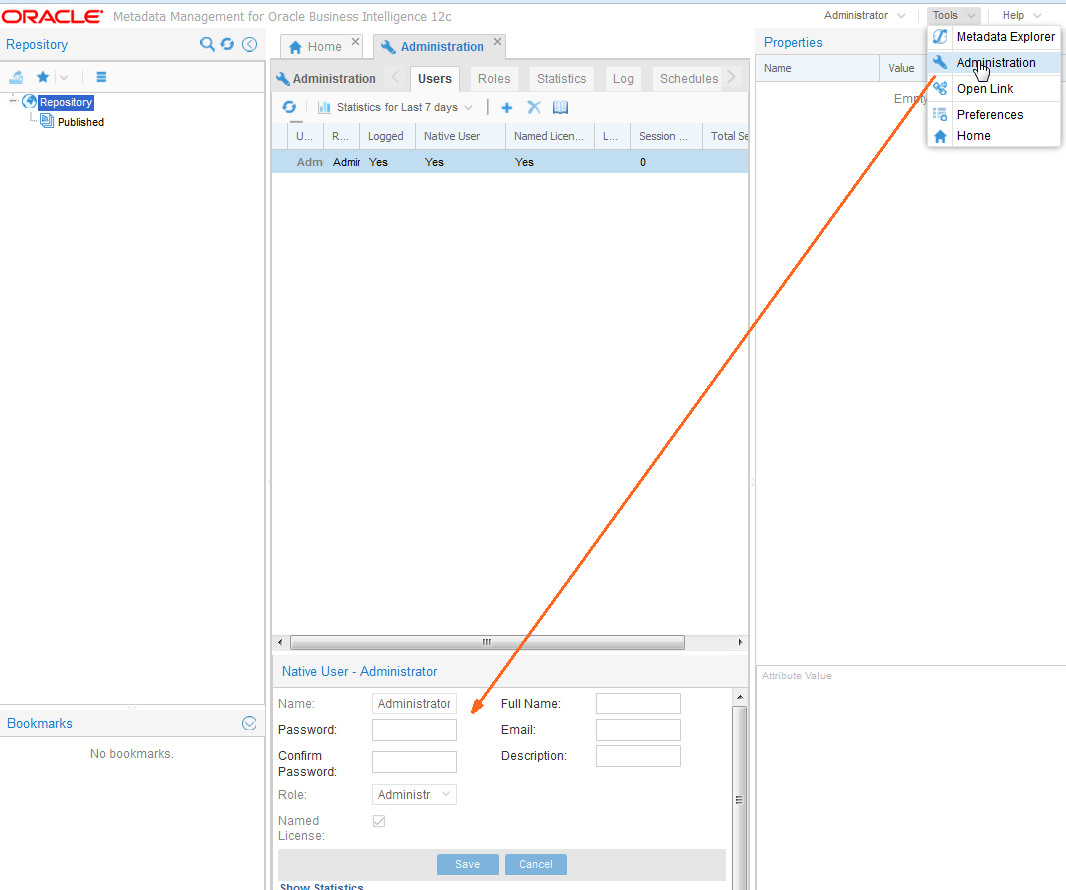Click the Full Name input field
Viewport: 1066px width, 890px height.
click(x=638, y=704)
